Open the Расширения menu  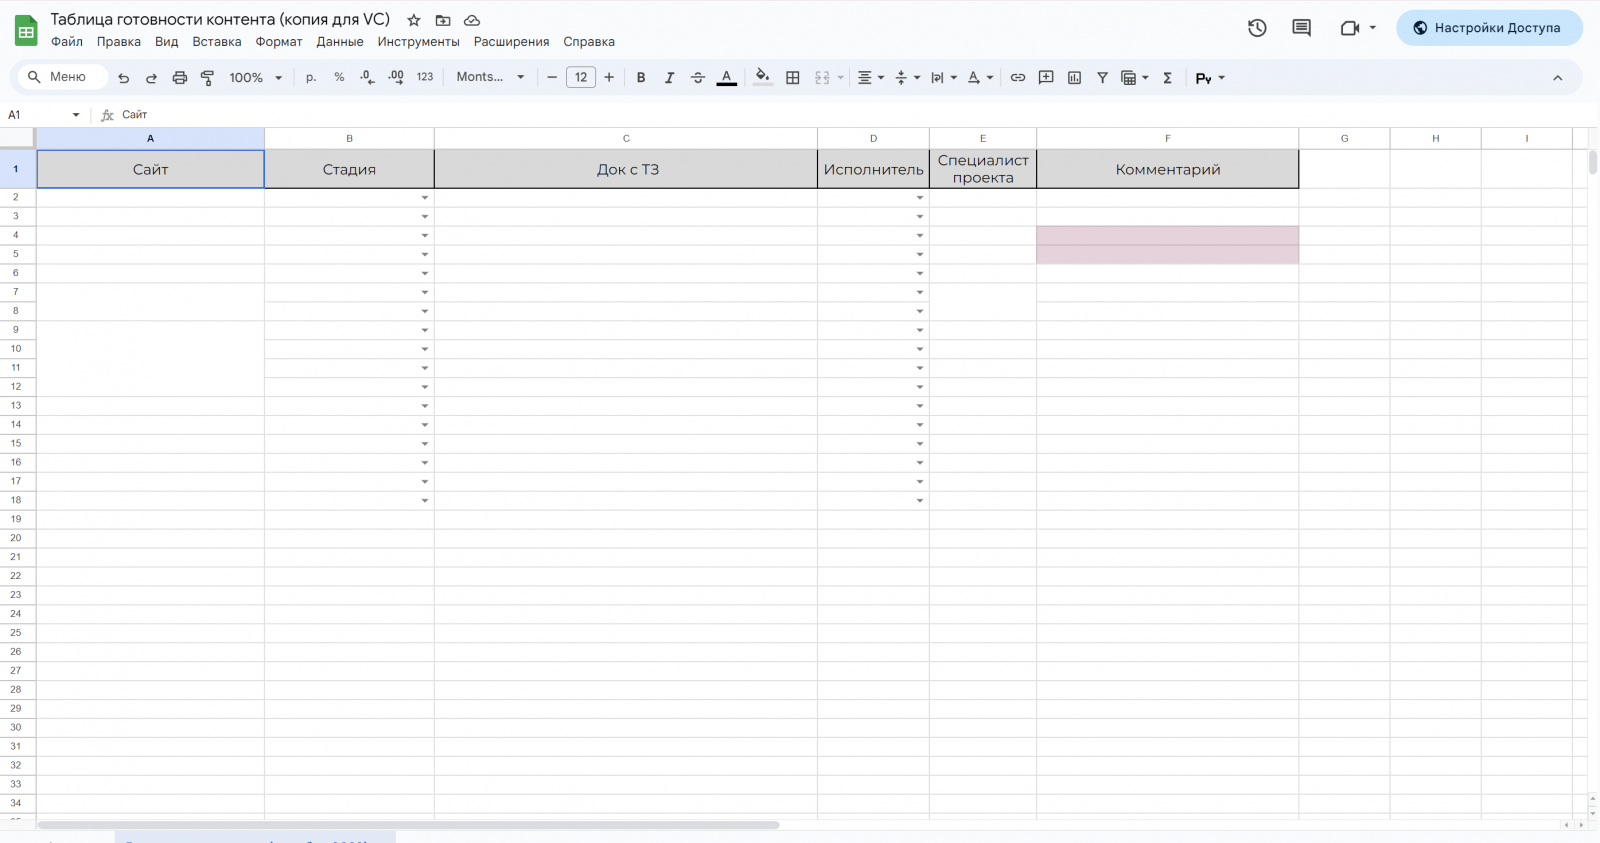[x=512, y=42]
